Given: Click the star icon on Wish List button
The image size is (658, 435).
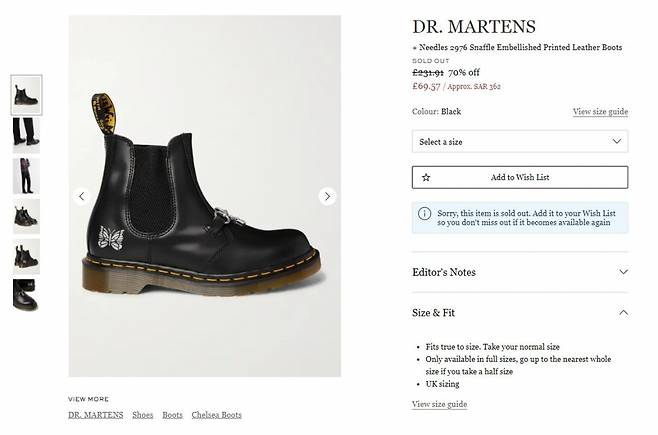Looking at the screenshot, I should pos(426,177).
